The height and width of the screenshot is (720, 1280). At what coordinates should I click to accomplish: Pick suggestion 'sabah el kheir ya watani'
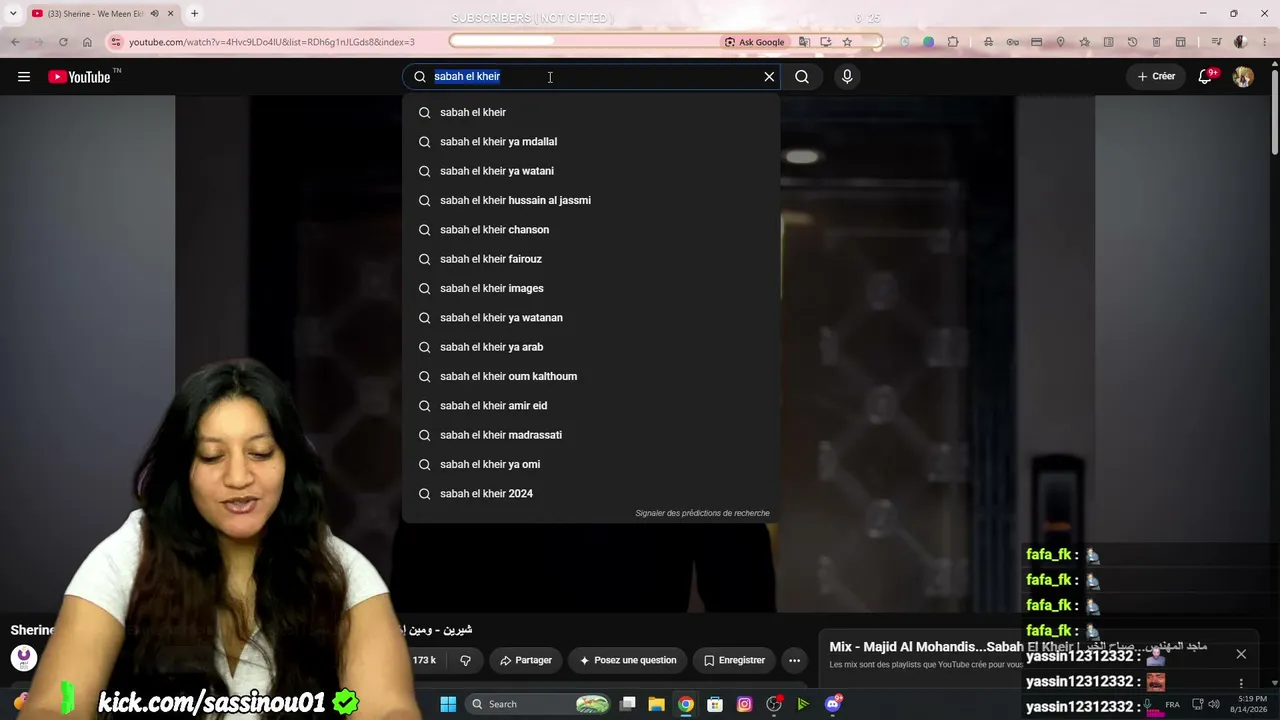(591, 171)
